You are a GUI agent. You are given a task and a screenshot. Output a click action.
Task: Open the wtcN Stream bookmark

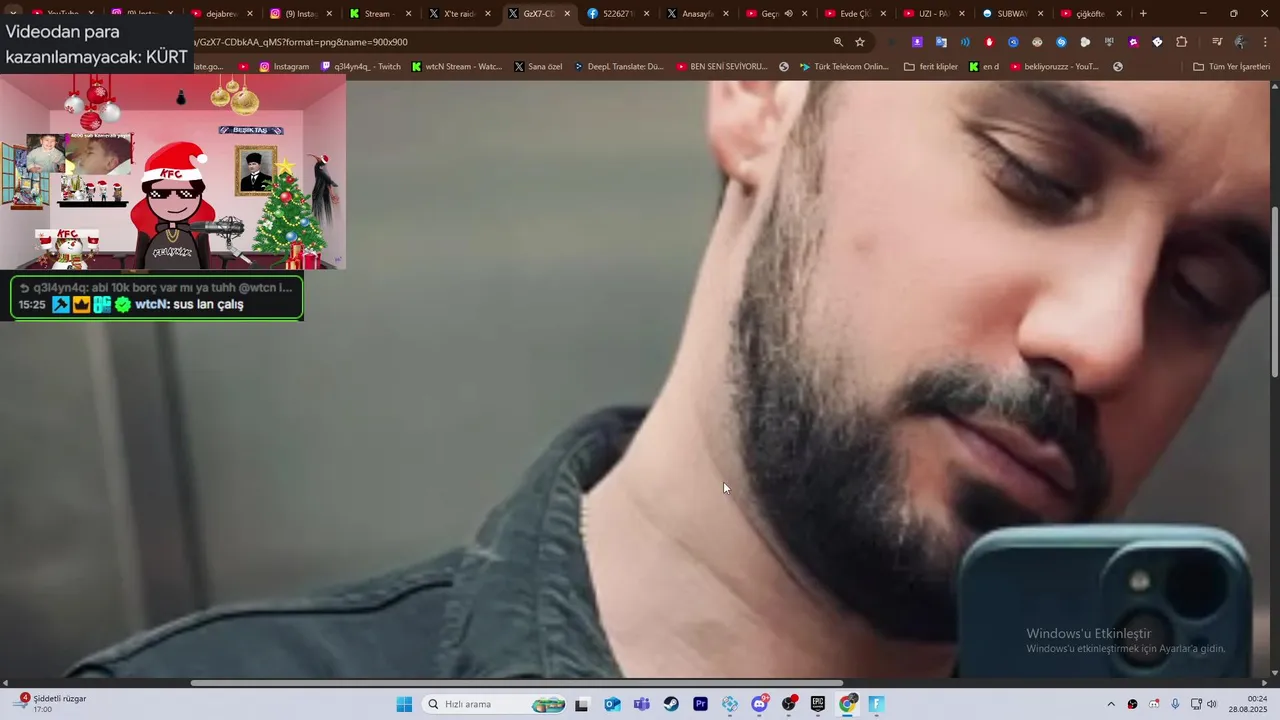tap(457, 67)
